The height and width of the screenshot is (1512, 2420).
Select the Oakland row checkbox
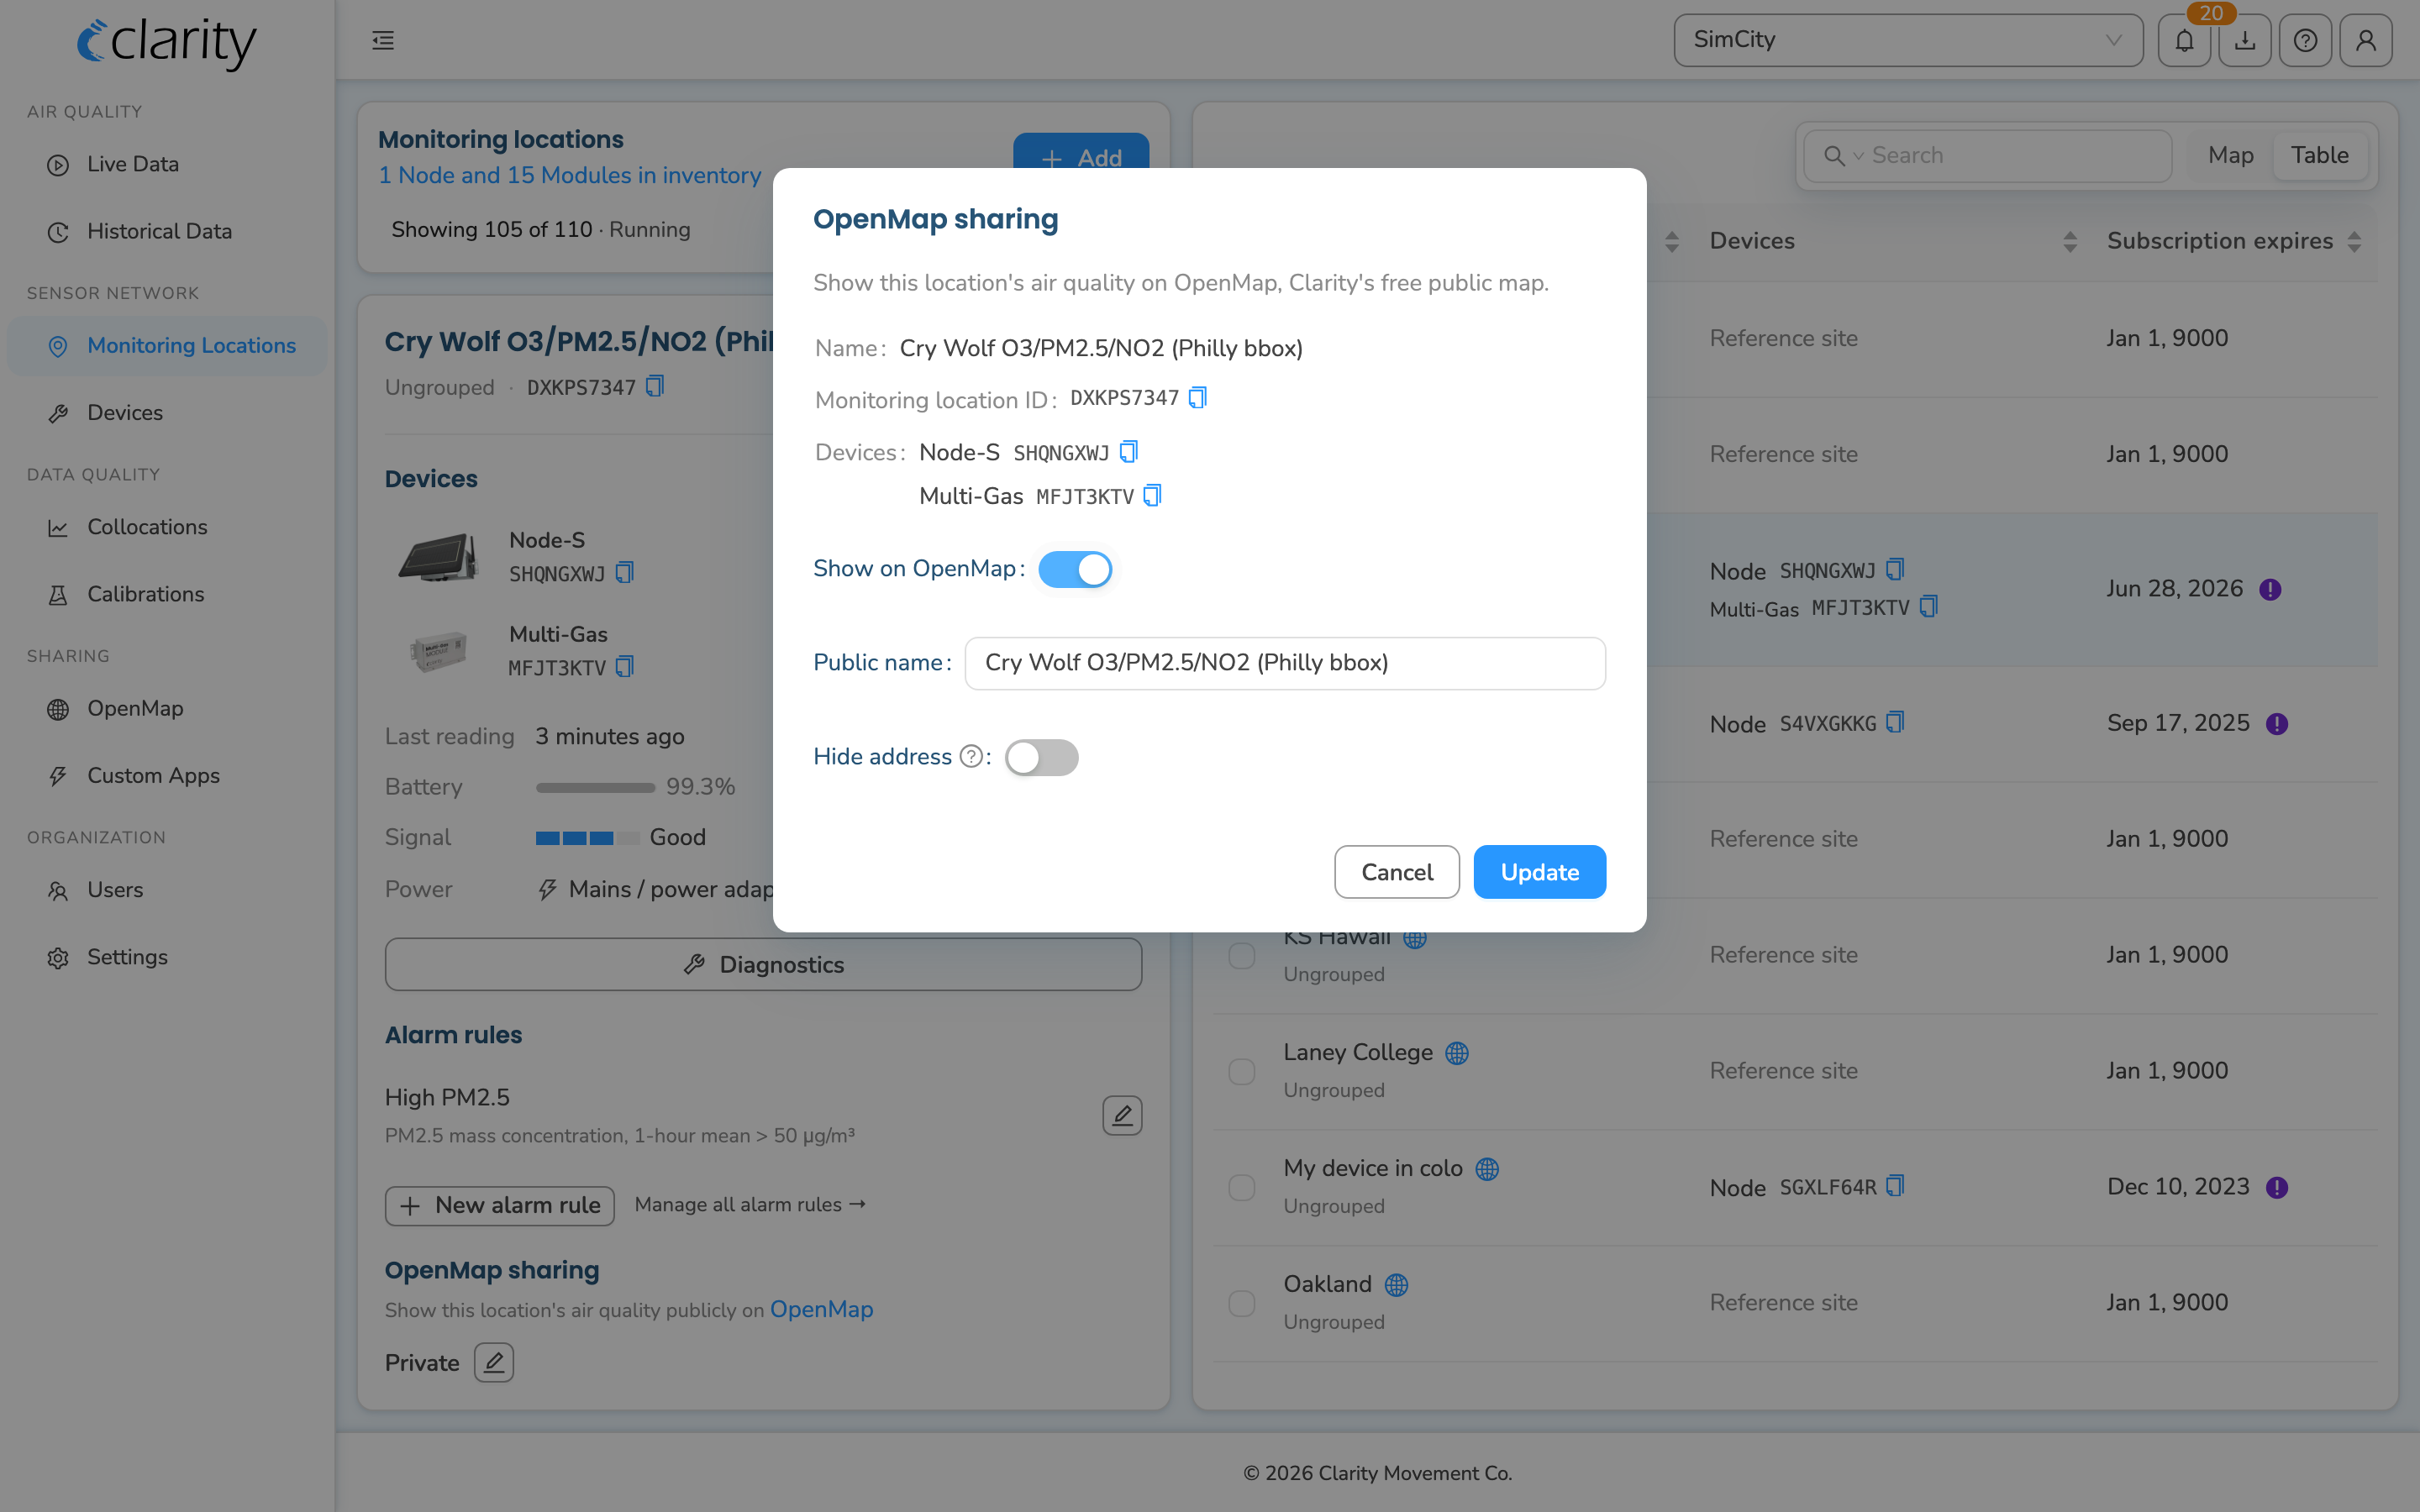coord(1241,1303)
